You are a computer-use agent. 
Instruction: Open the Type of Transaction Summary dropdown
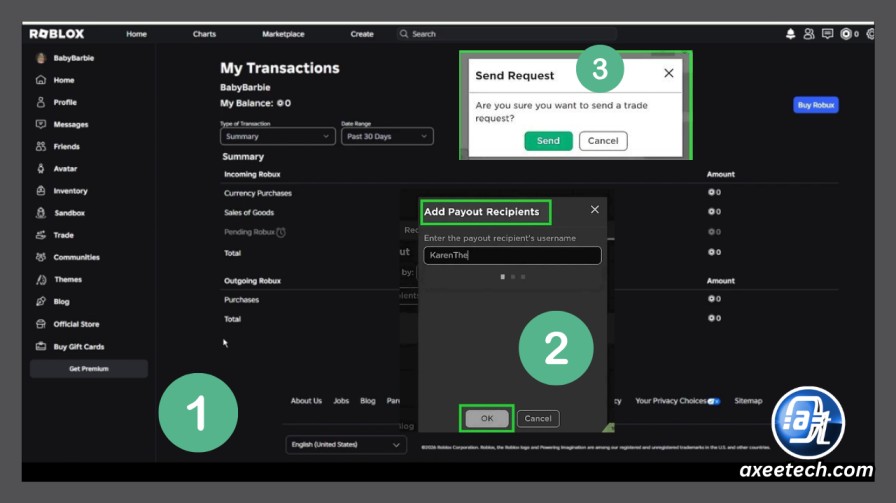coord(278,137)
